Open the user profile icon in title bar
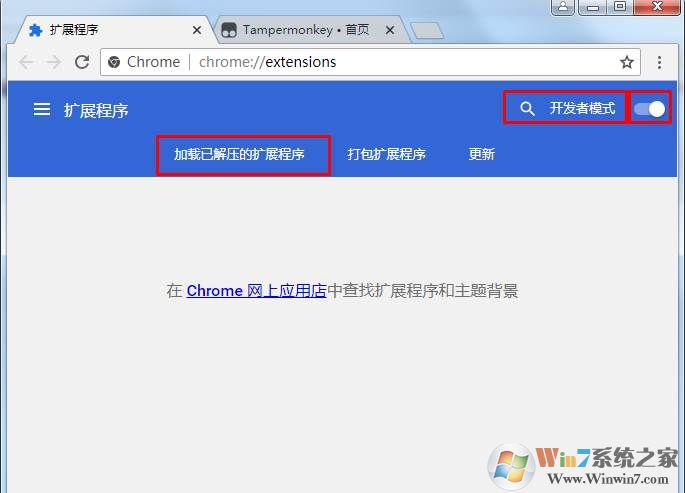 pos(563,7)
